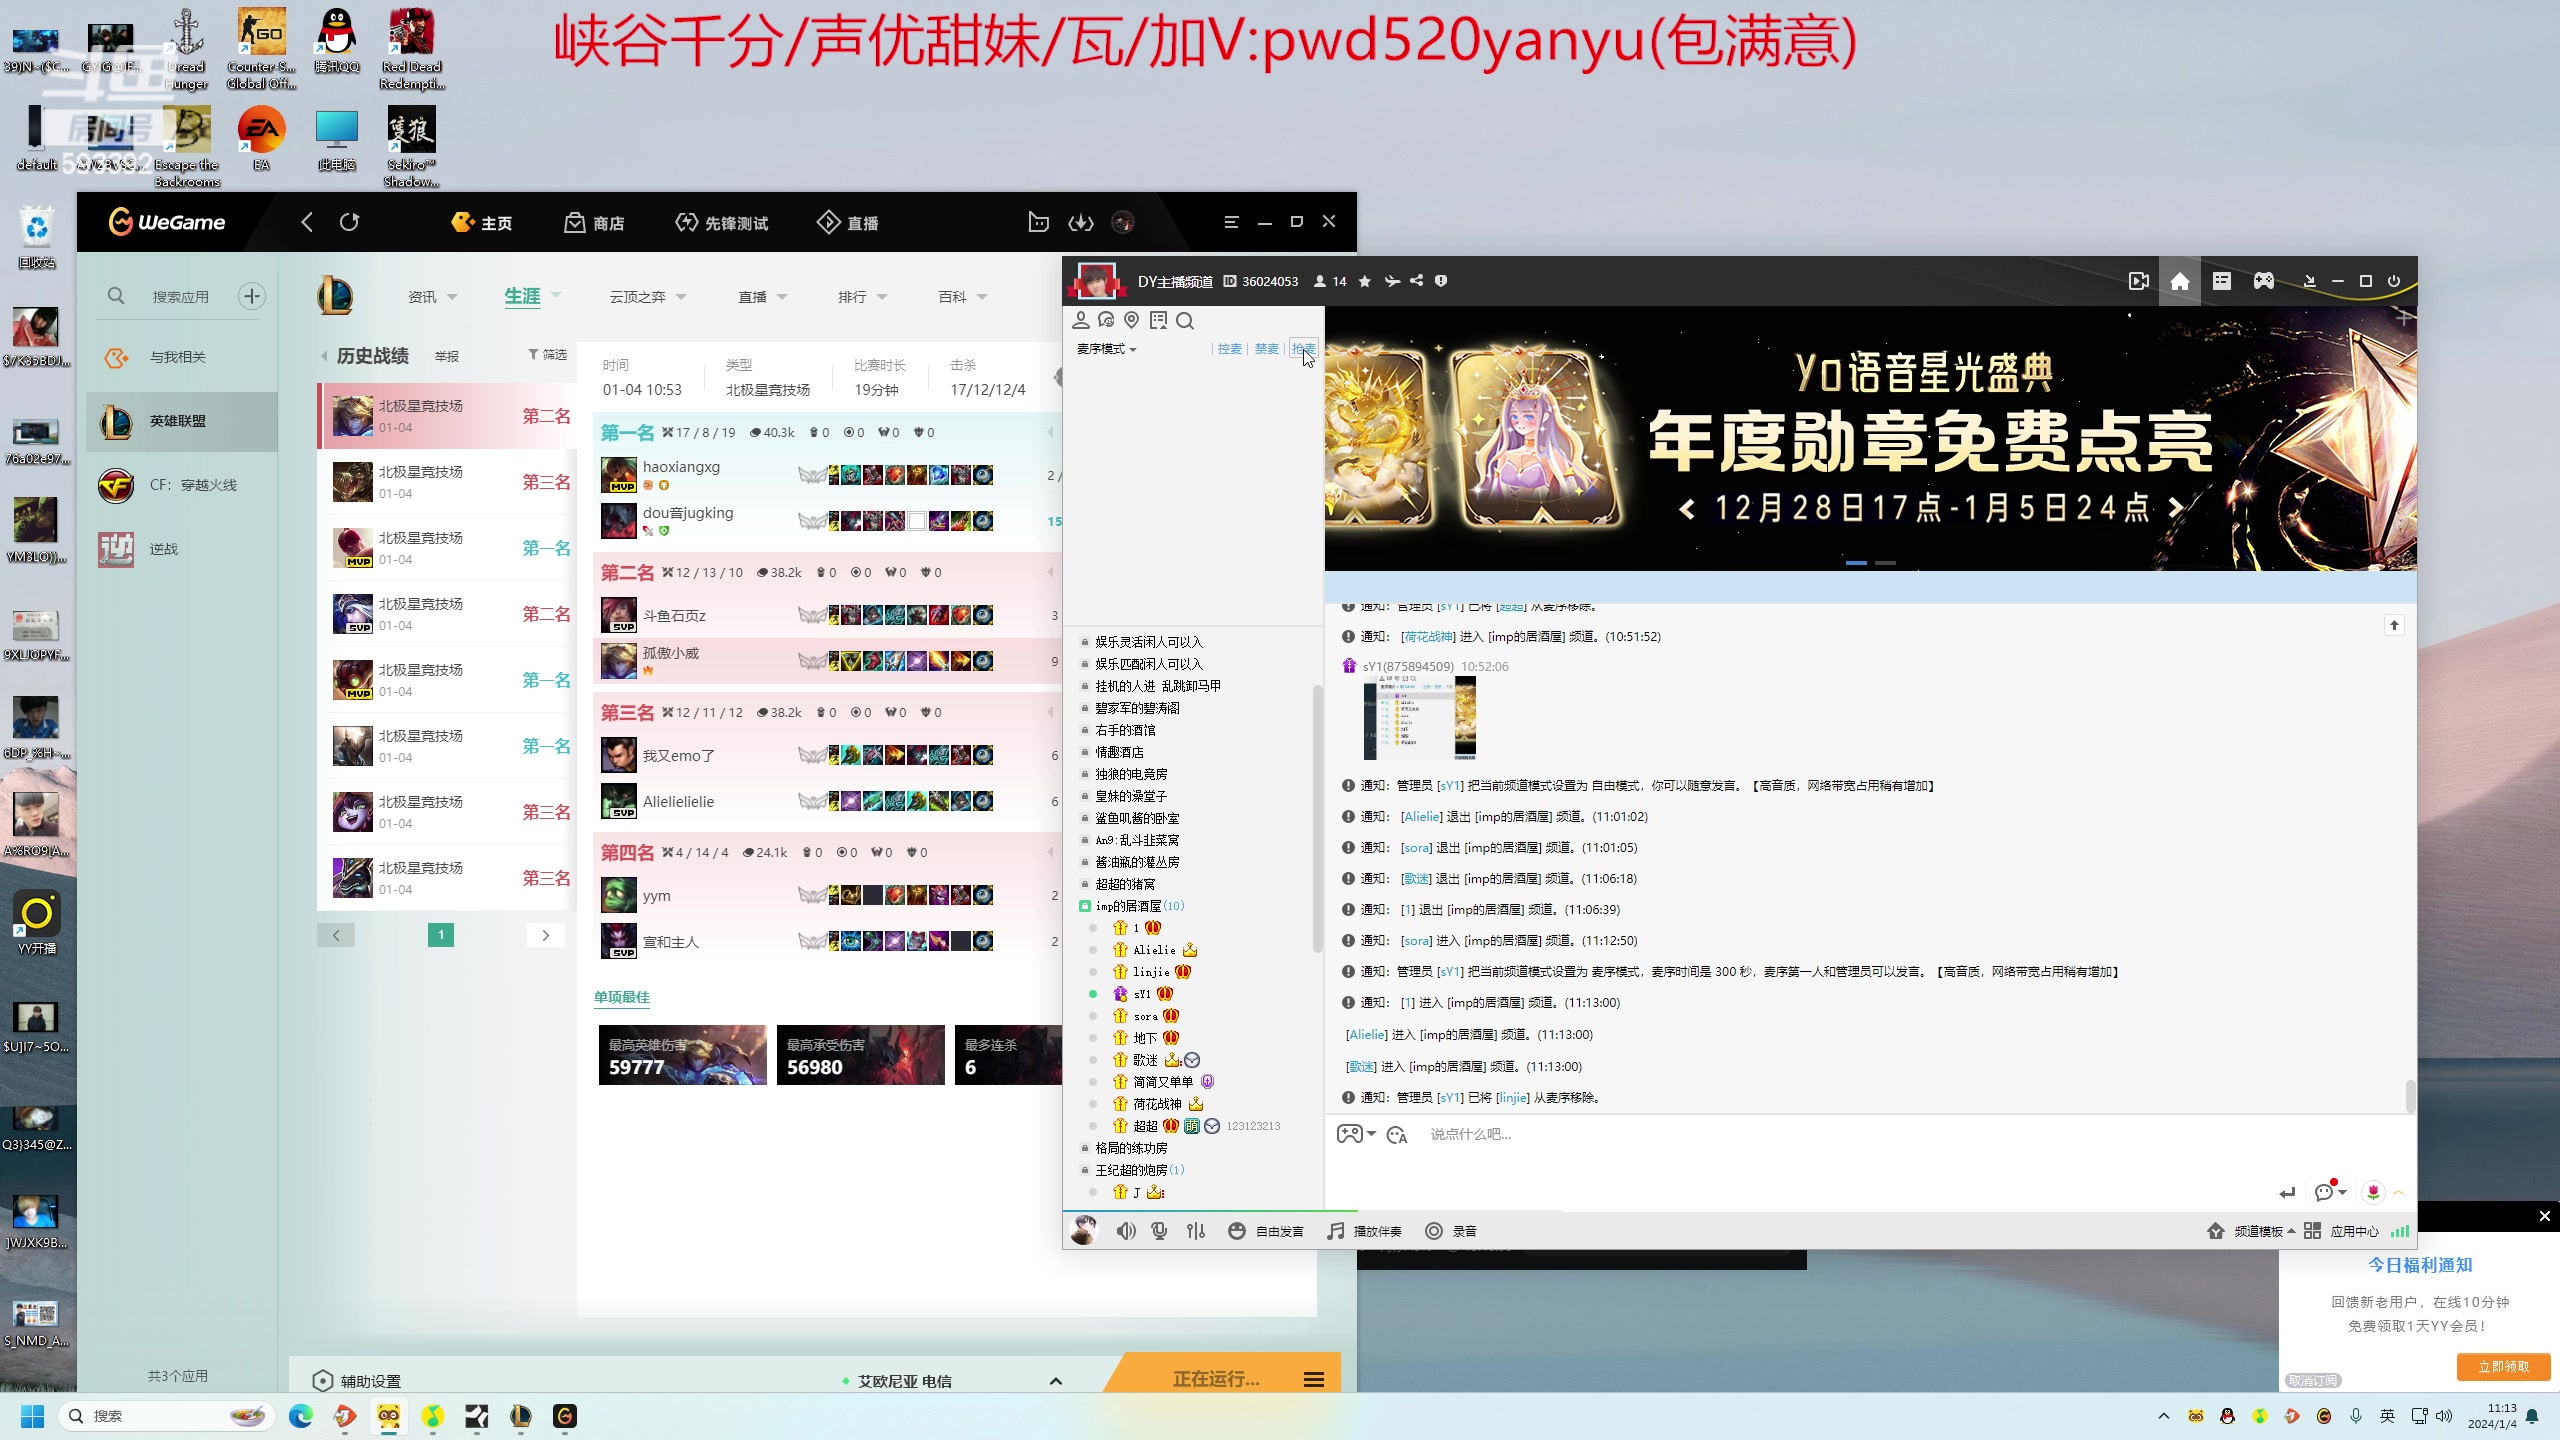
Task: Open WeGame message folder icon
Action: (1039, 222)
